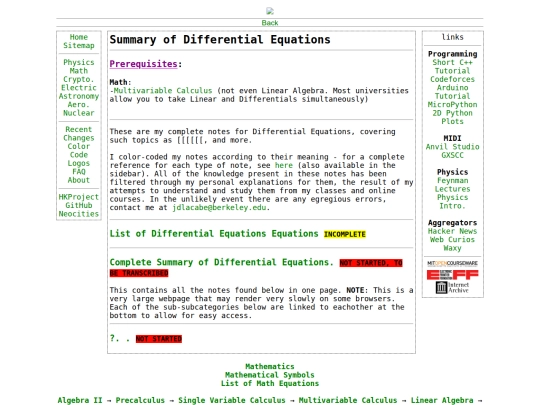Screen dimensions: 540x405
Task: Open Multivariable Calculus prerequisite link
Action: click(163, 91)
